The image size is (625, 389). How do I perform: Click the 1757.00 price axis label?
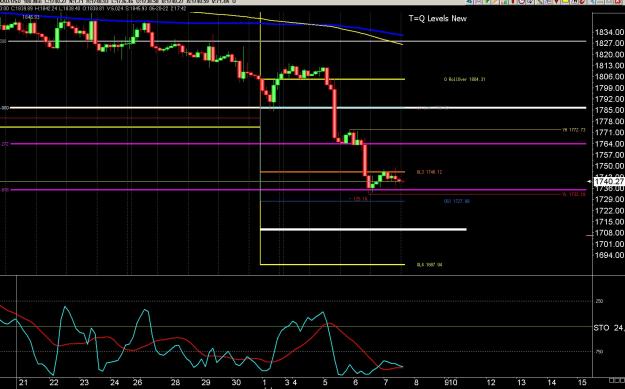[x=609, y=155]
